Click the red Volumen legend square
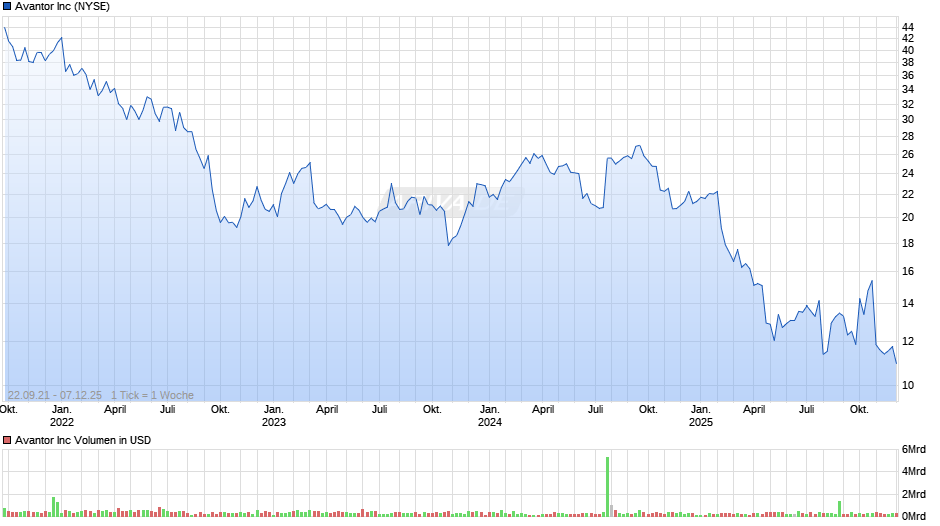The image size is (940, 526). tap(7, 440)
